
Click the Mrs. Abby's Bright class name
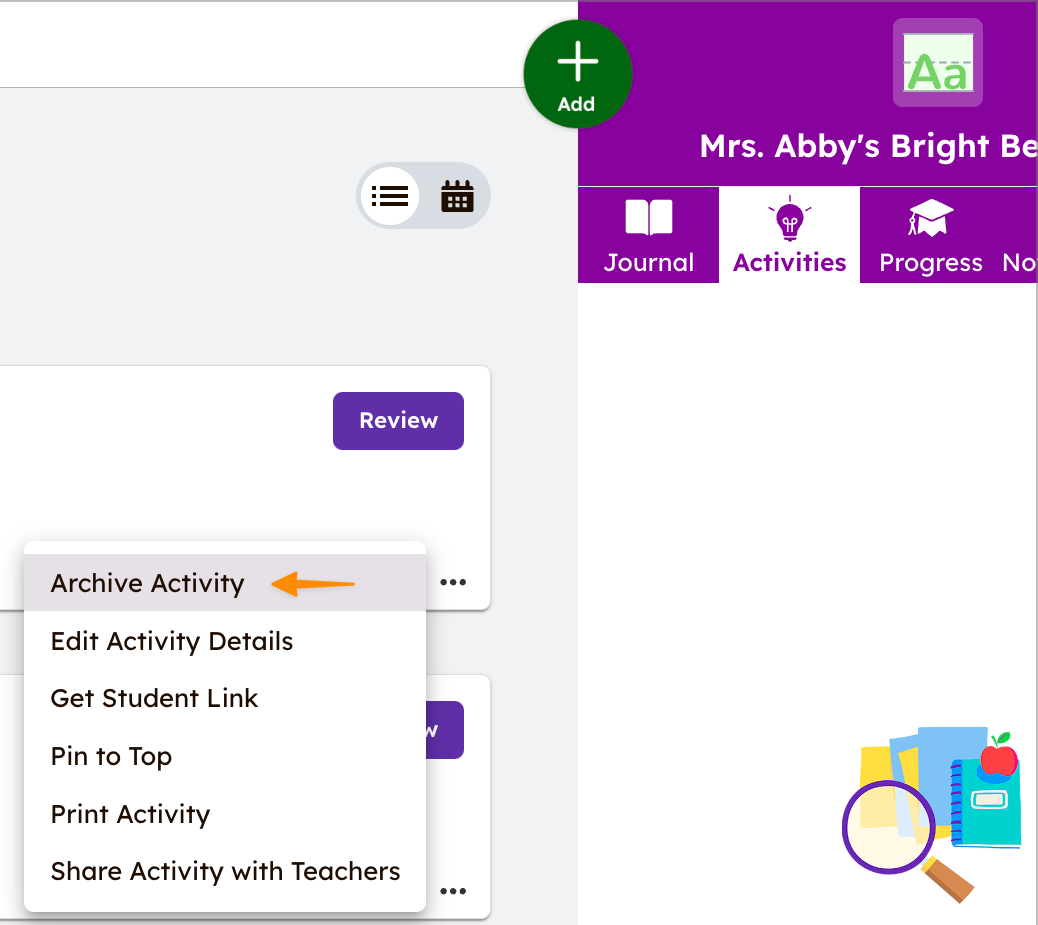867,146
